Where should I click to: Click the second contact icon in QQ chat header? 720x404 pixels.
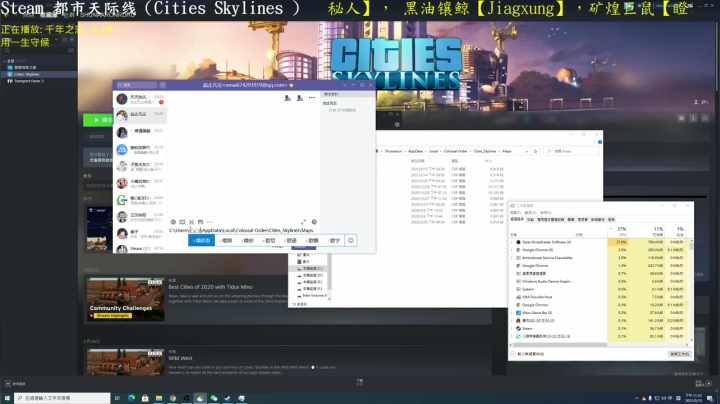tap(300, 98)
